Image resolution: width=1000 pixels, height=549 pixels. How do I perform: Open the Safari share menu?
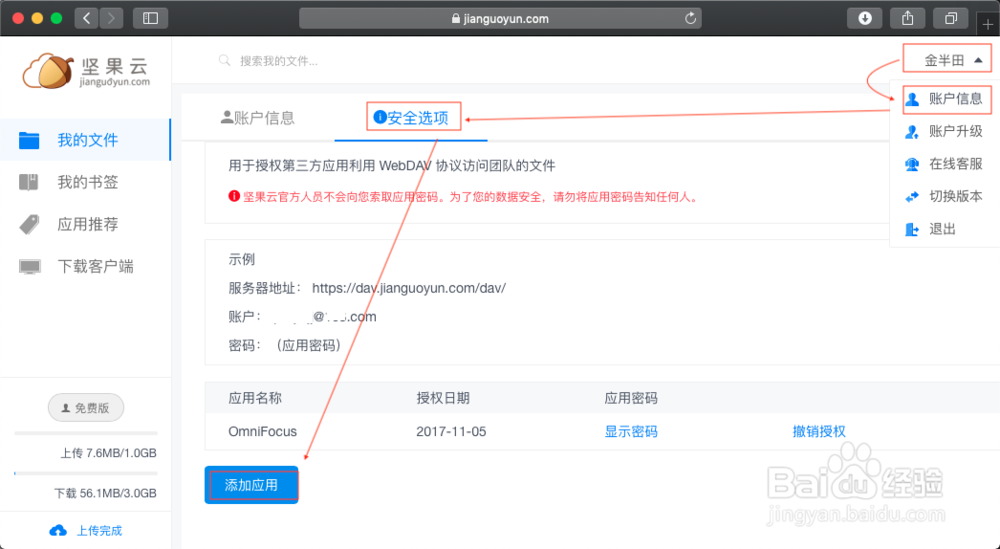pos(908,18)
